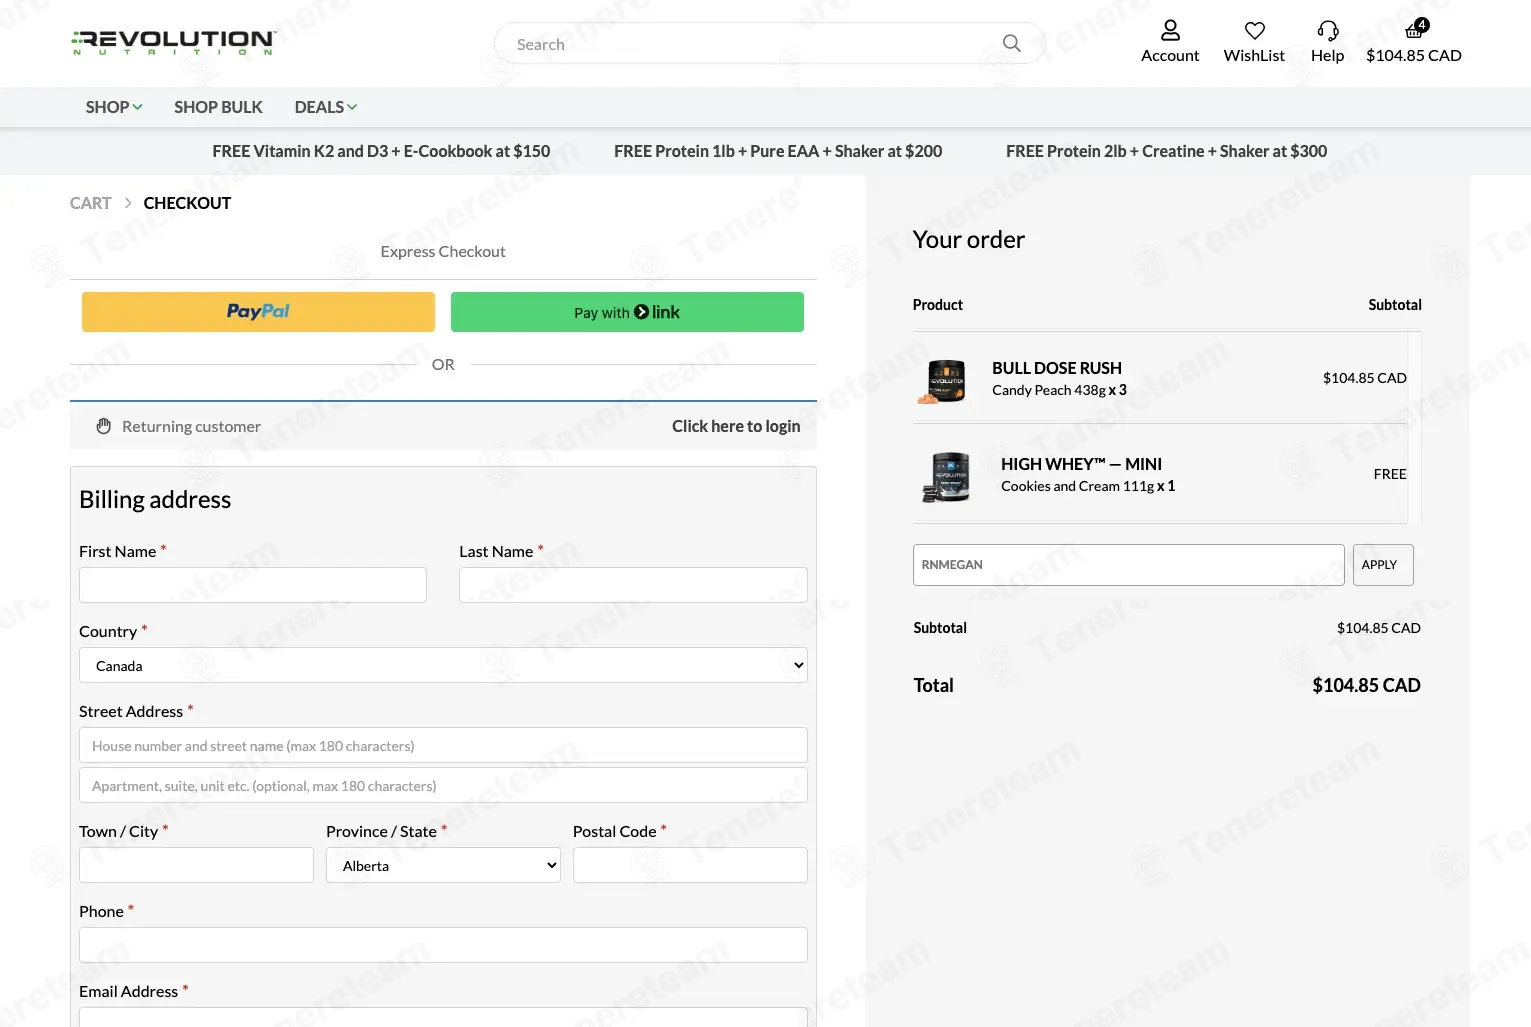Click the coupon code field RNMEGAN
Viewport: 1531px width, 1027px height.
1128,565
